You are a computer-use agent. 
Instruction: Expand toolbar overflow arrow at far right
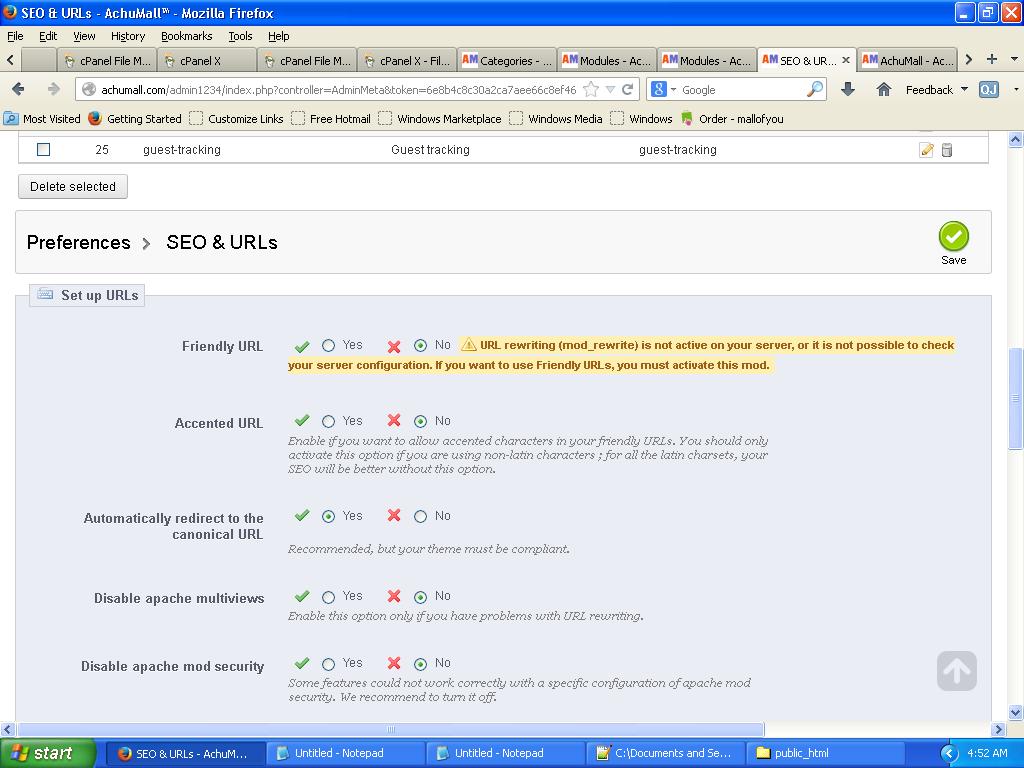click(1016, 89)
